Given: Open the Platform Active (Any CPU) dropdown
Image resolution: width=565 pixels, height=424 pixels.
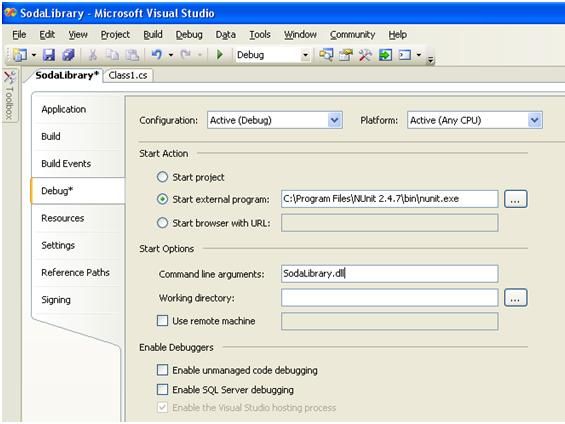Looking at the screenshot, I should tap(475, 120).
